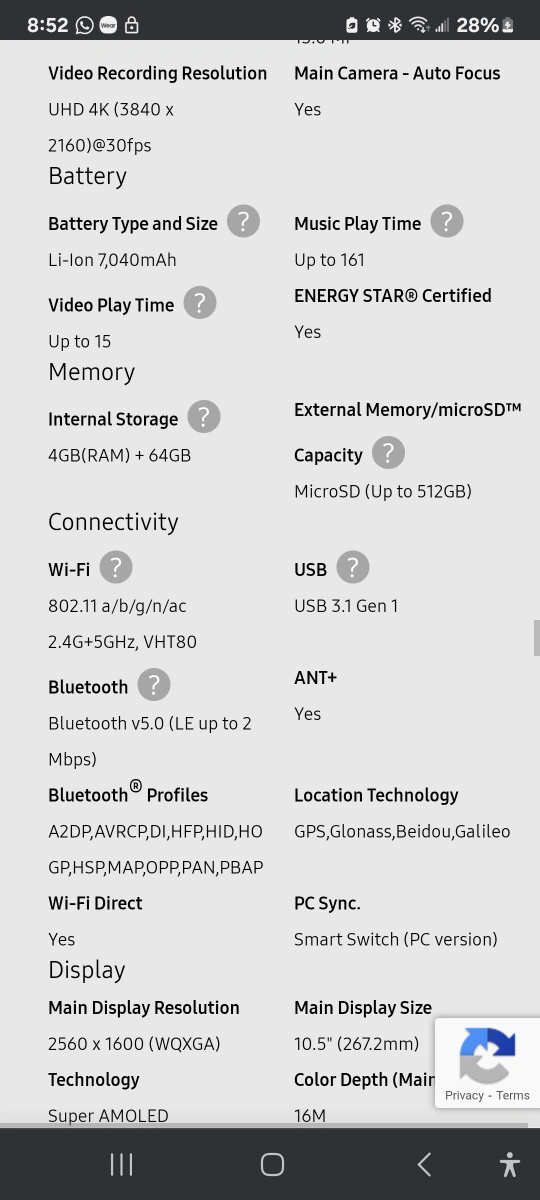The height and width of the screenshot is (1200, 540).
Task: Tap the Main Display Resolution label
Action: pos(144,1007)
